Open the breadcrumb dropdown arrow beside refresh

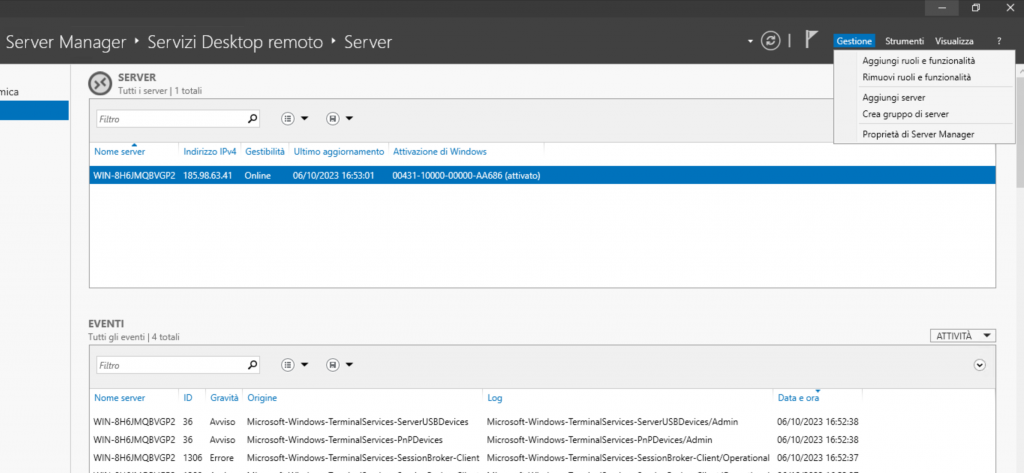750,41
